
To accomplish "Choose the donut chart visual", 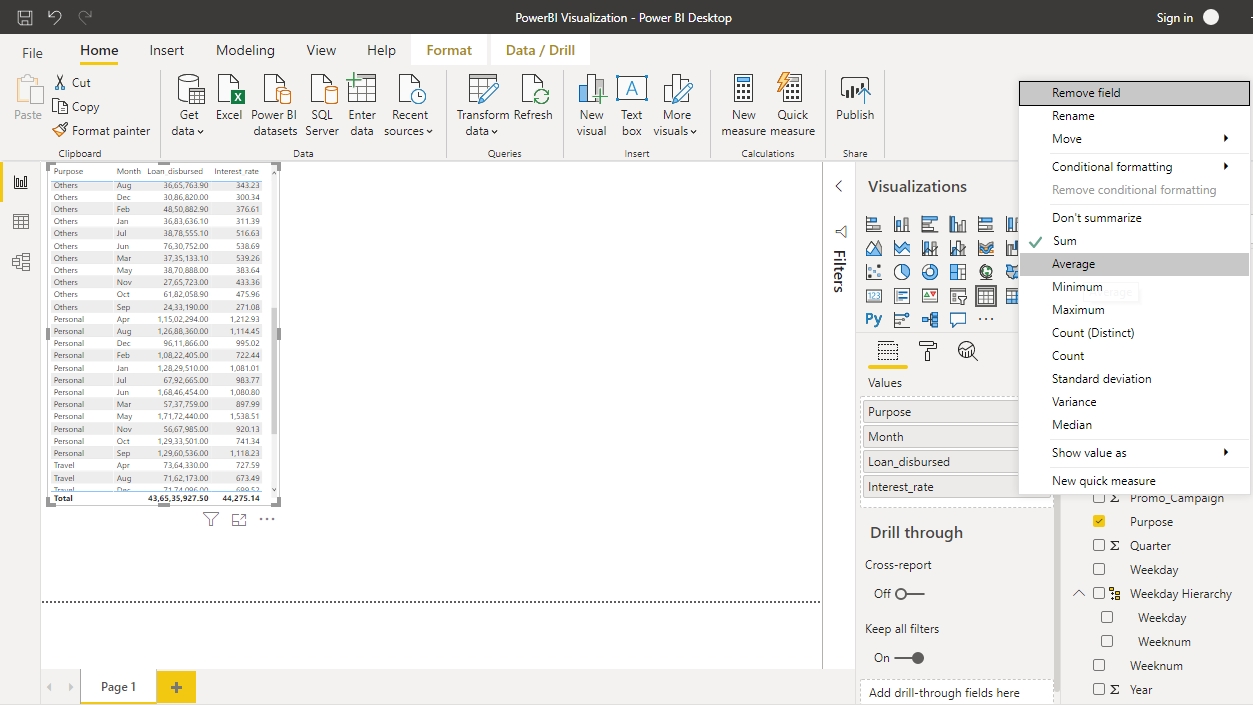I will [930, 272].
